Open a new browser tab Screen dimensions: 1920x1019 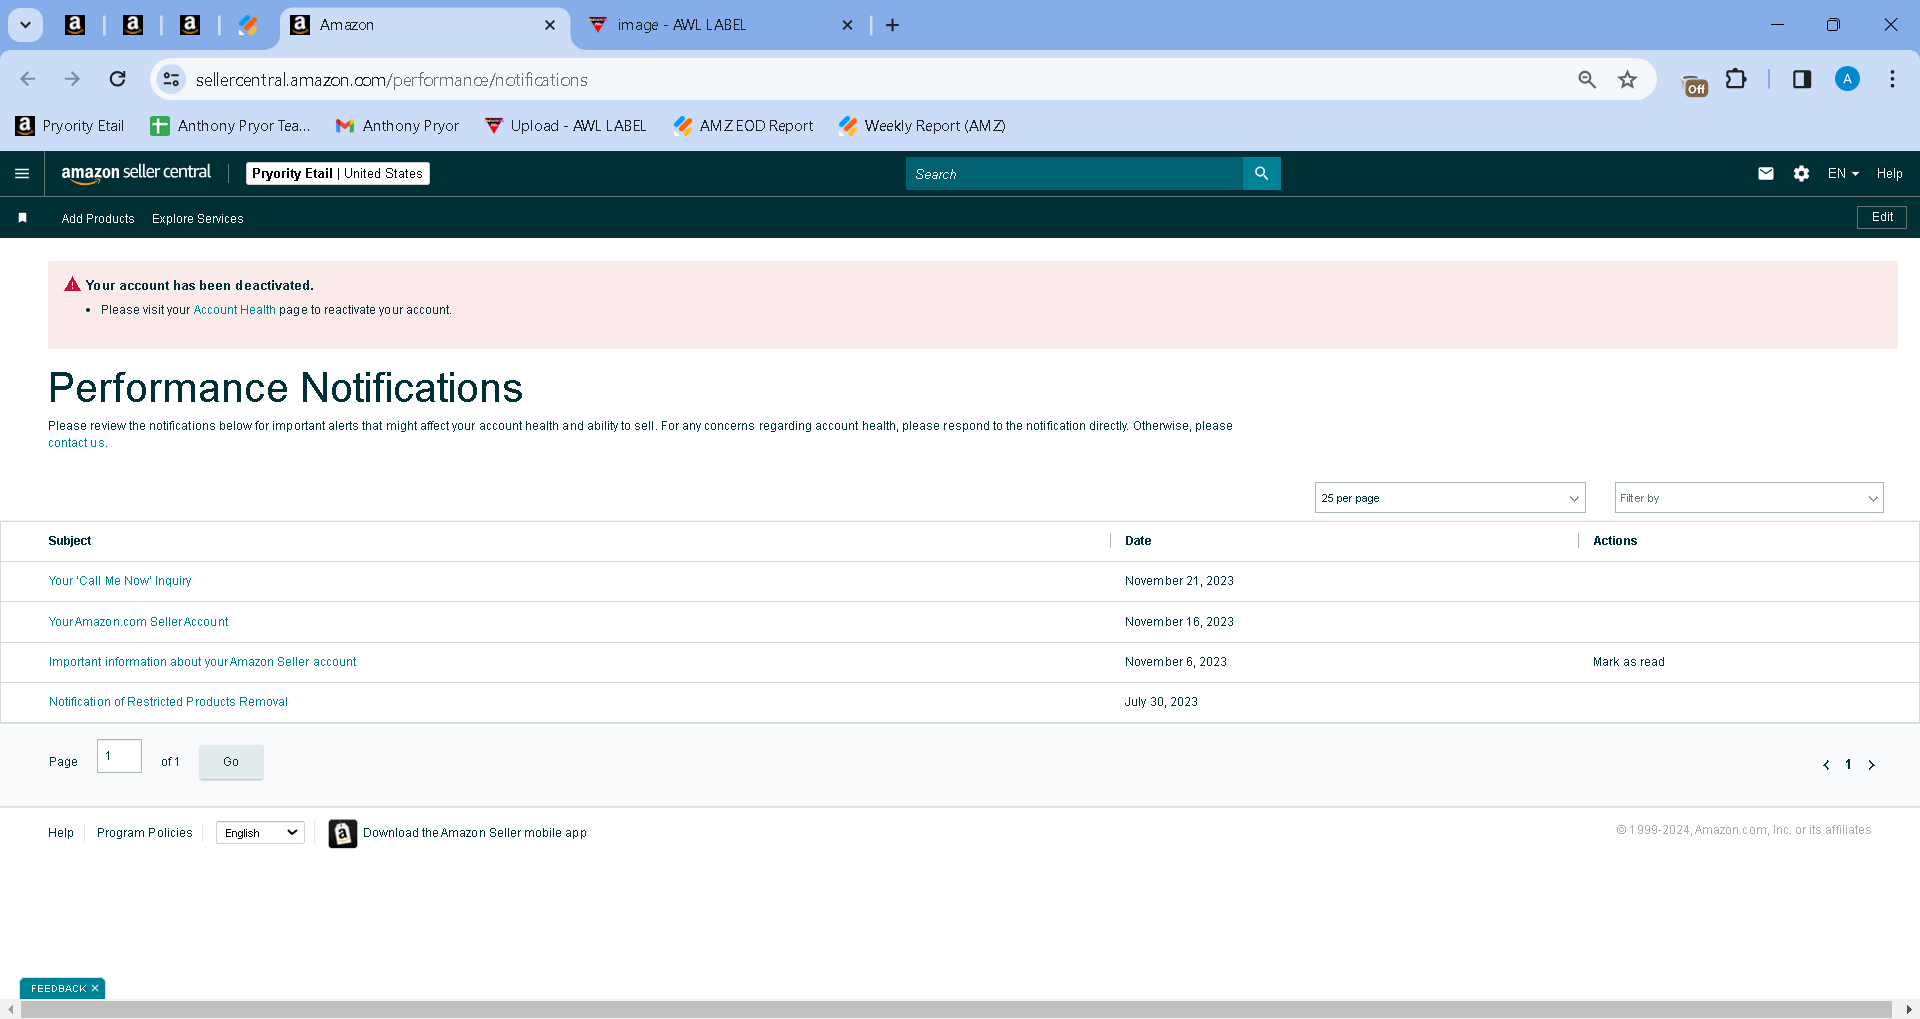(893, 25)
